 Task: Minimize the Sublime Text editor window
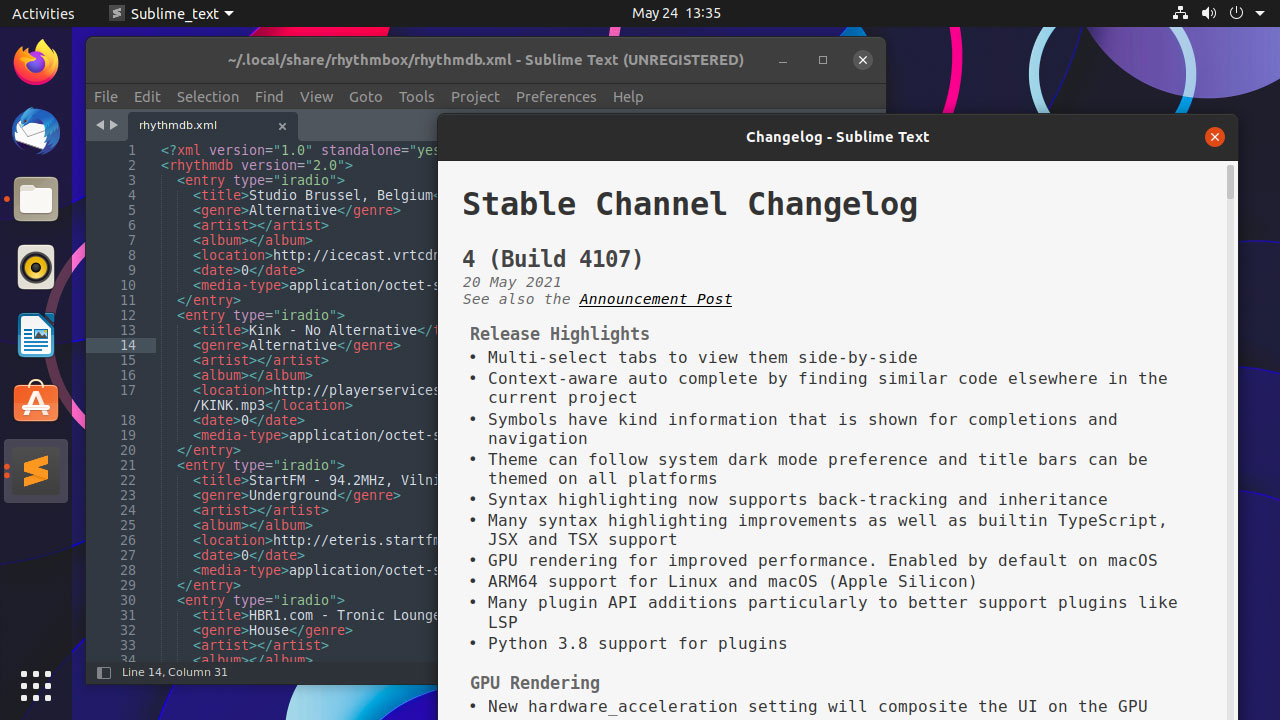(x=783, y=60)
